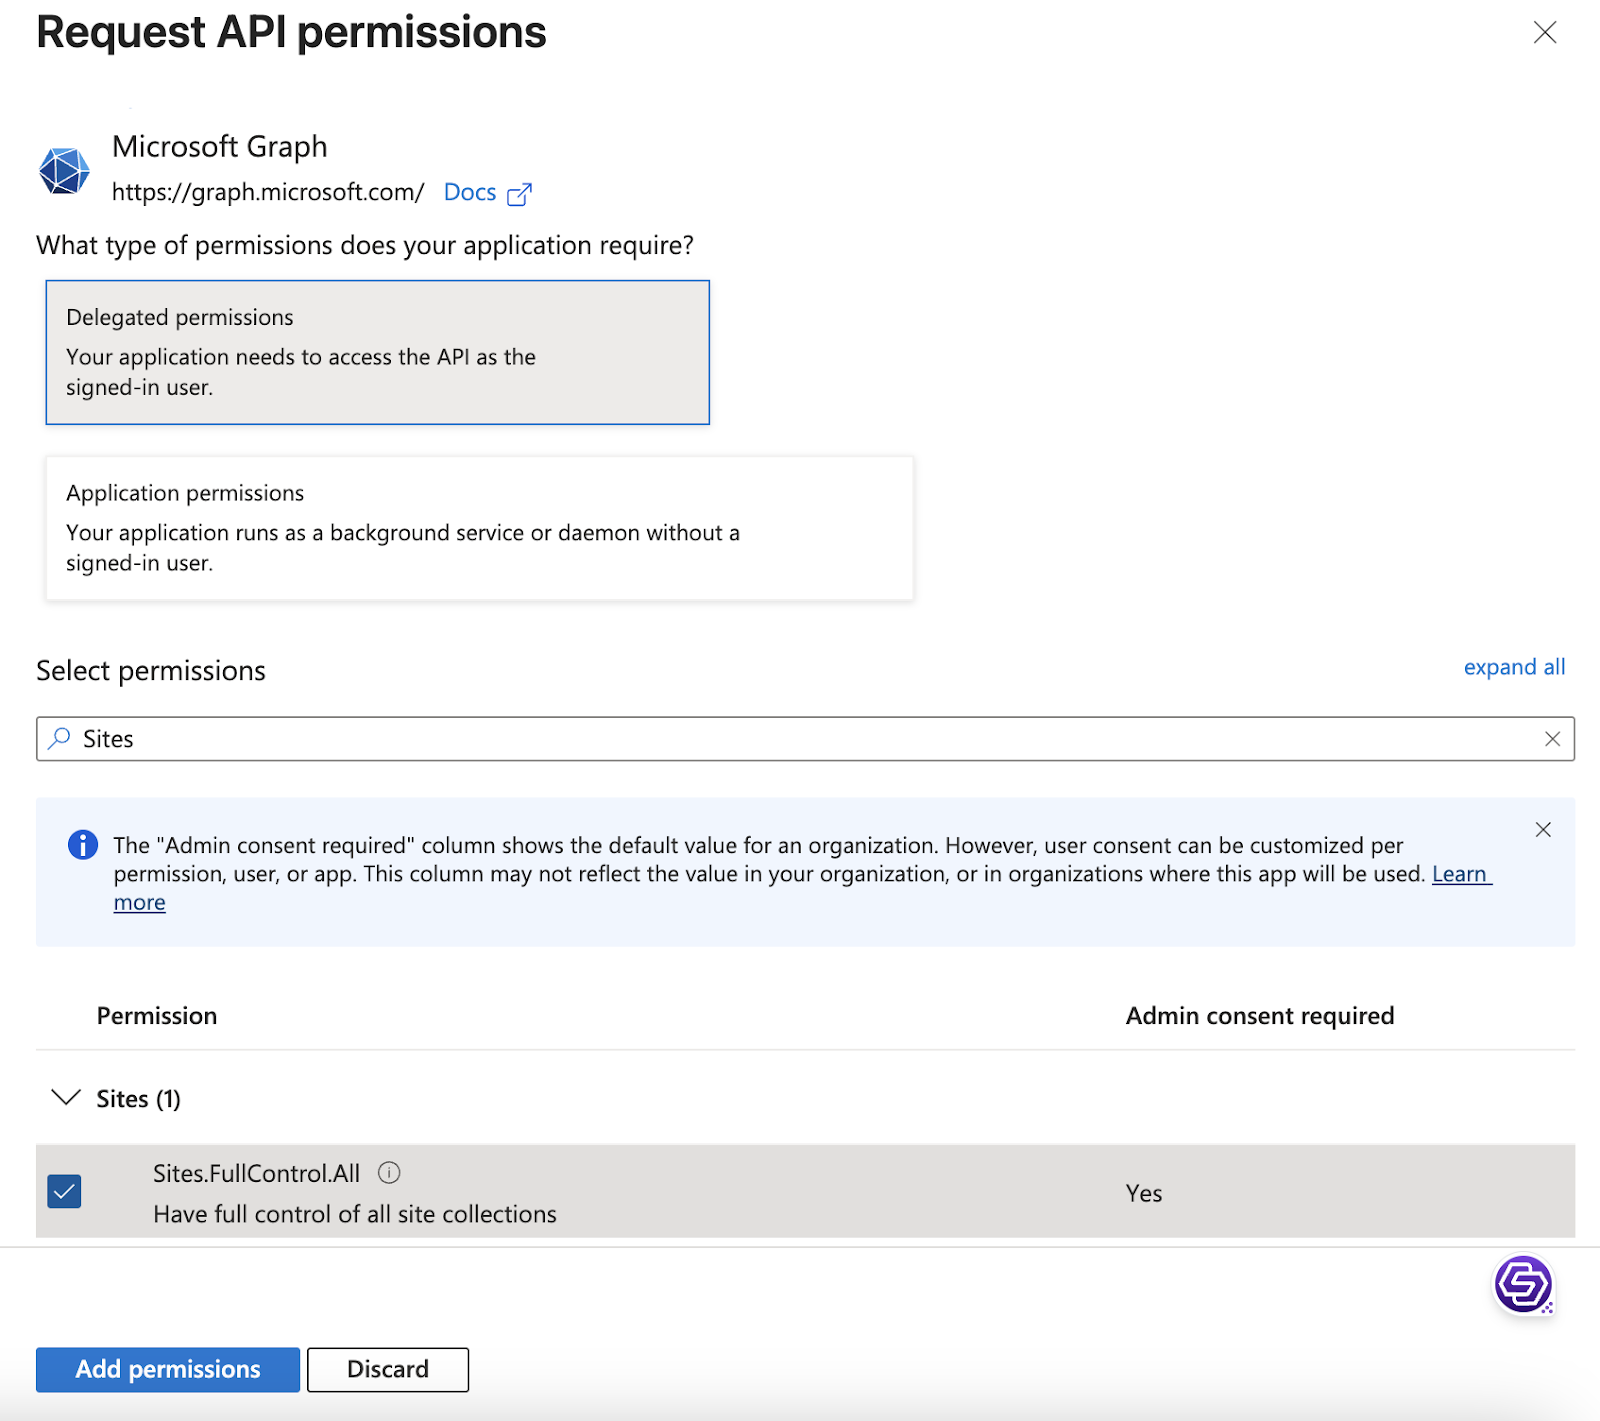Screen dimensions: 1600x1421
Task: Uncheck the Sites.FullControl.All checkbox
Action: point(65,1191)
